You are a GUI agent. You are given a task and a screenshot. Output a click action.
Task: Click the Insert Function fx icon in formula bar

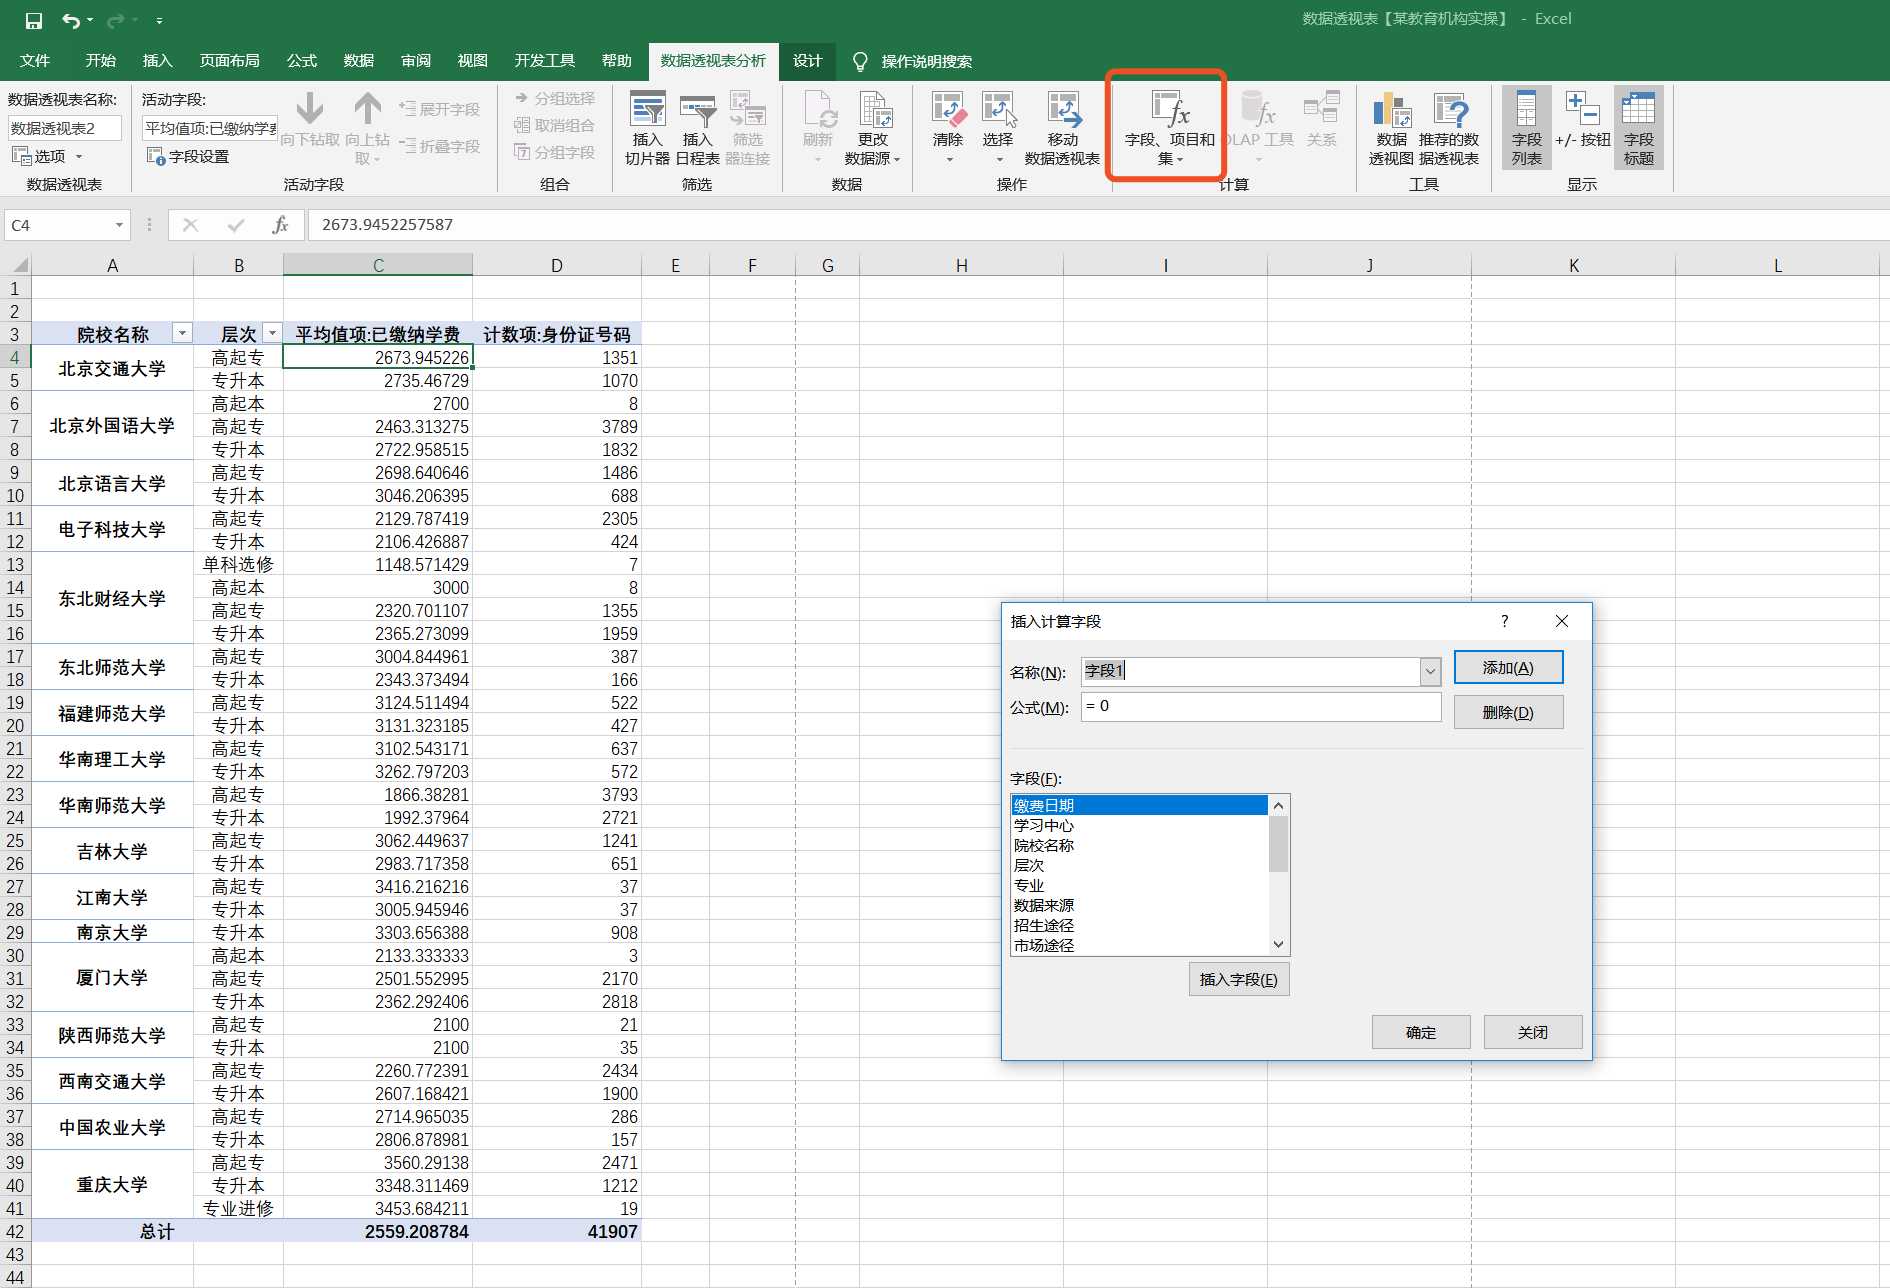281,225
